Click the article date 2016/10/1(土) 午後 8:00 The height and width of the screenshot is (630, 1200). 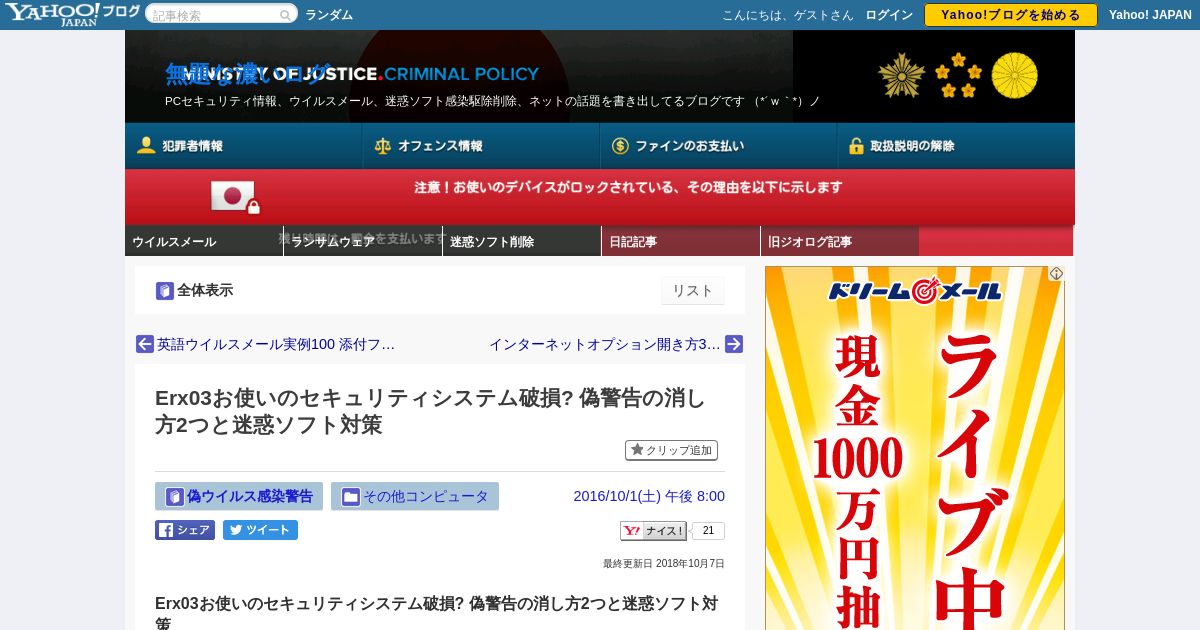[x=649, y=496]
